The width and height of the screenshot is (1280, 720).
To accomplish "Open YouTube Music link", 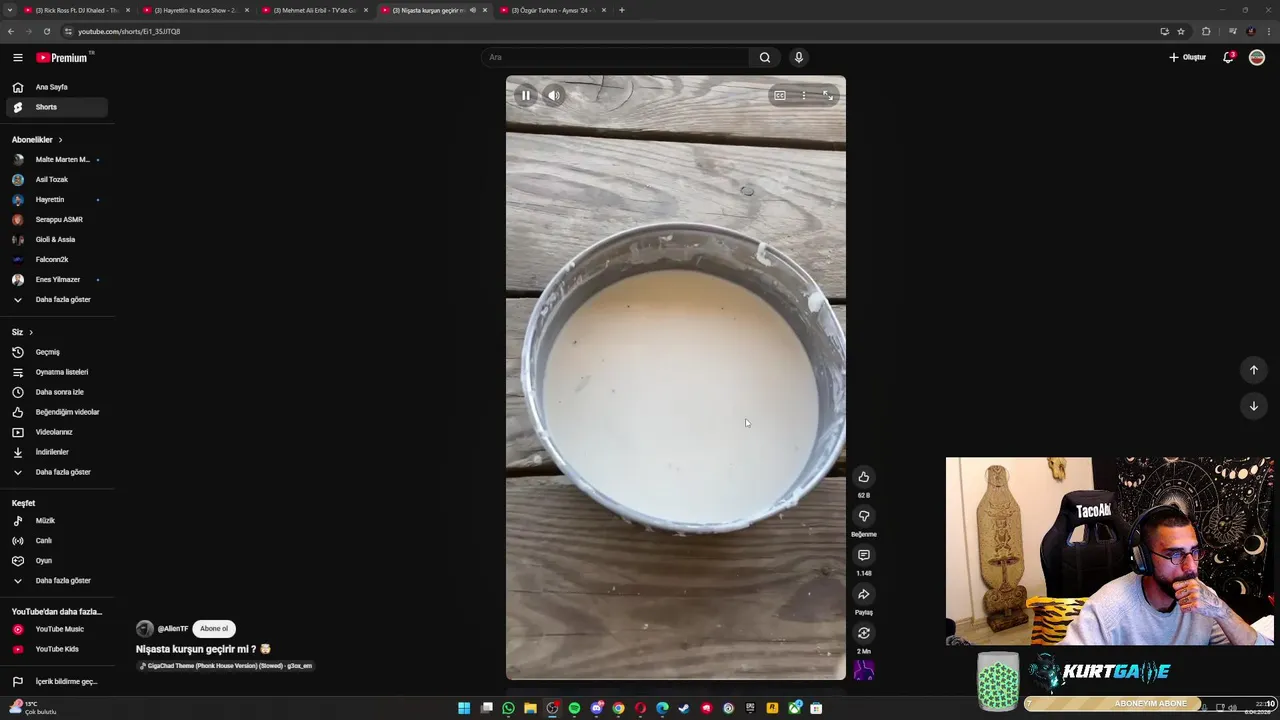I will coord(57,629).
